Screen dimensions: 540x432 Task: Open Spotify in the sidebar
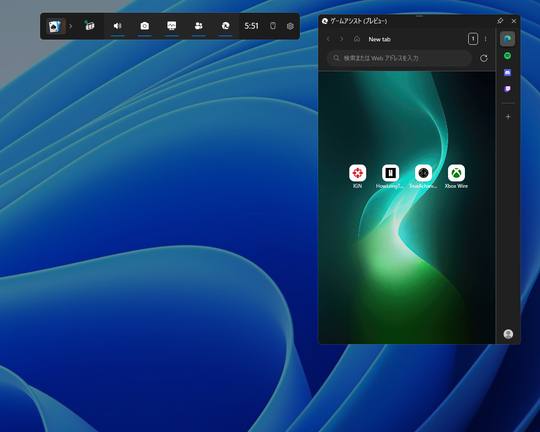tap(507, 56)
